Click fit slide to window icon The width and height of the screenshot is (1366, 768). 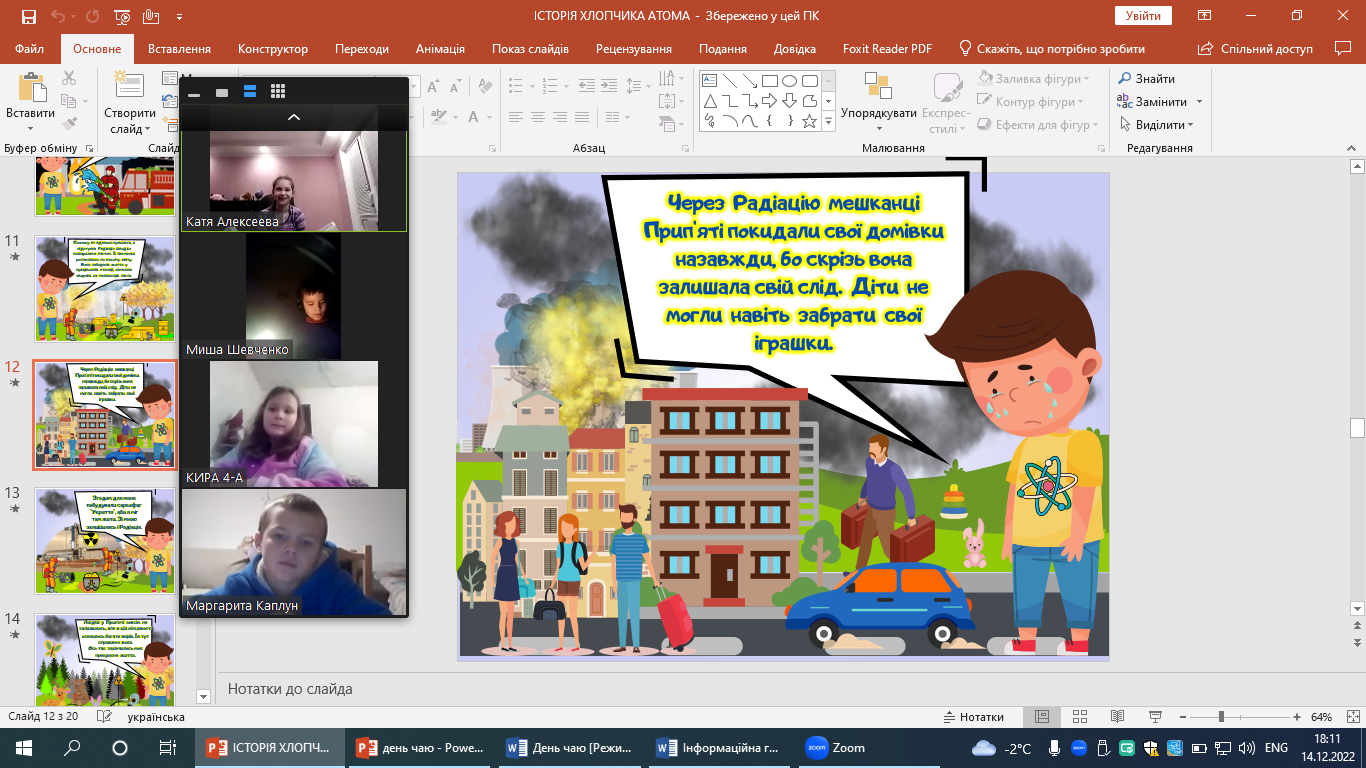1351,717
